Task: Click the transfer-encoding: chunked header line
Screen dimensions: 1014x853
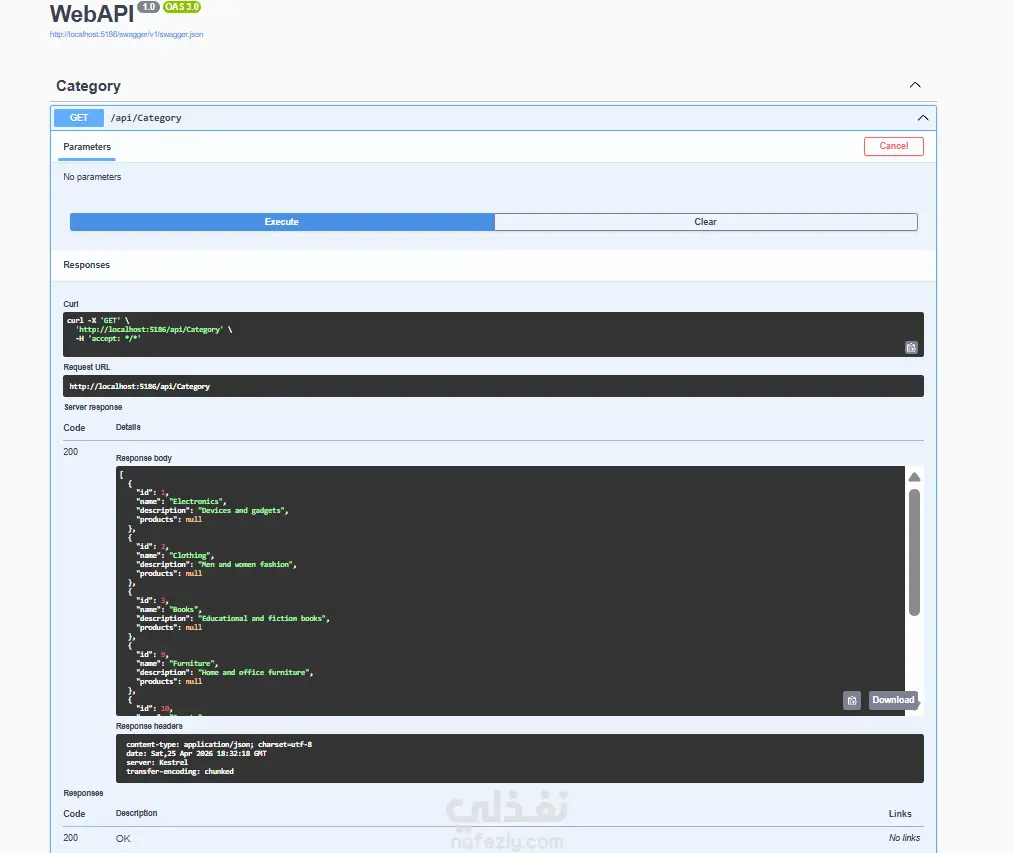Action: point(180,772)
